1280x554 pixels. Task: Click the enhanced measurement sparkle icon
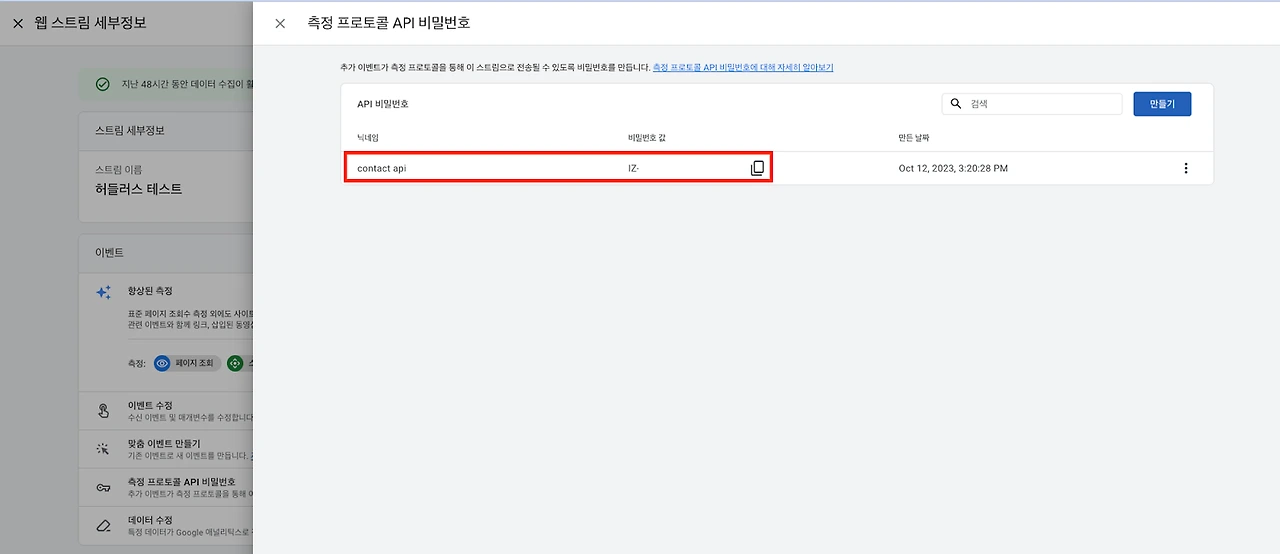(x=104, y=292)
